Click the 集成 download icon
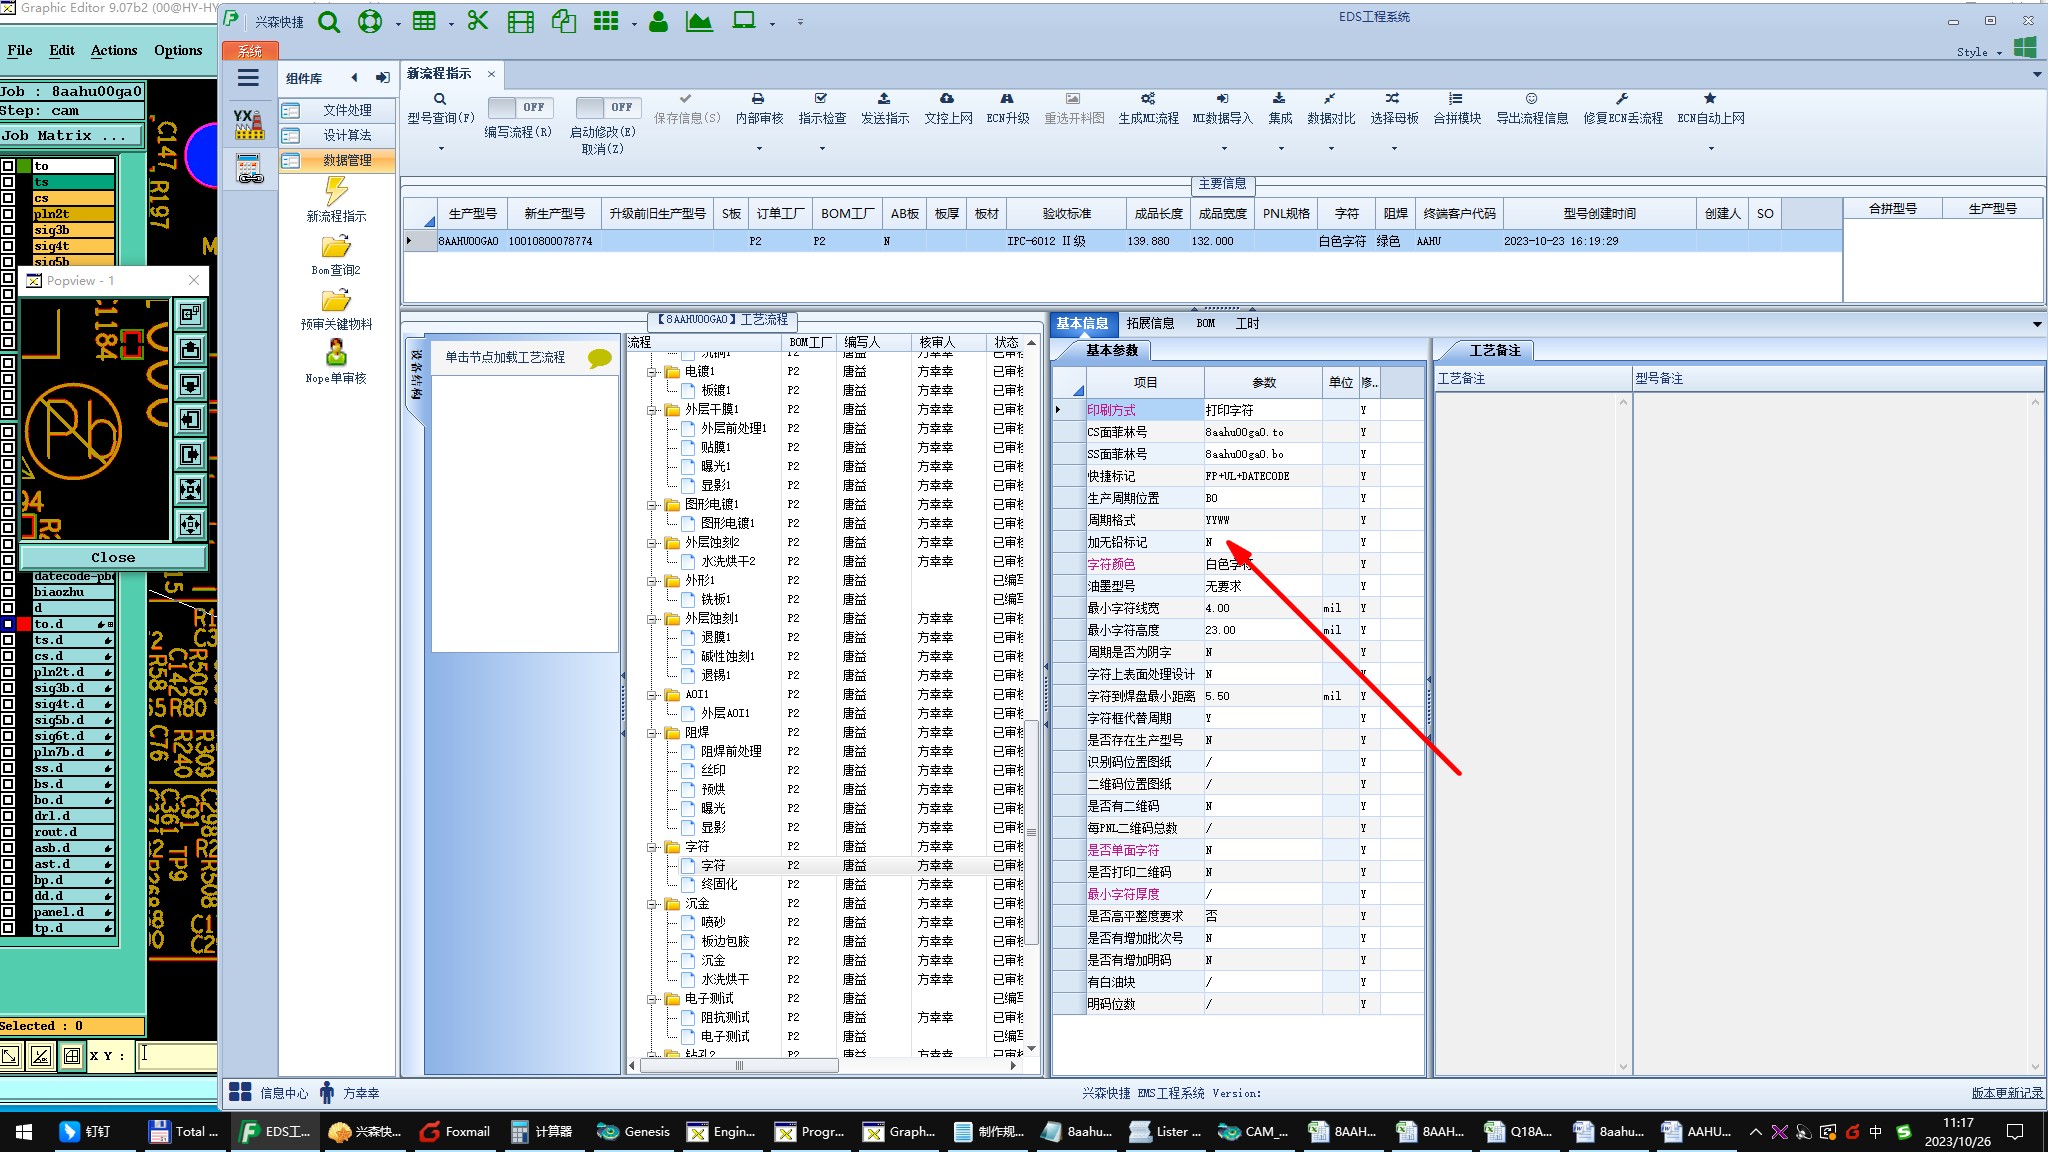2048x1152 pixels. pyautogui.click(x=1279, y=99)
